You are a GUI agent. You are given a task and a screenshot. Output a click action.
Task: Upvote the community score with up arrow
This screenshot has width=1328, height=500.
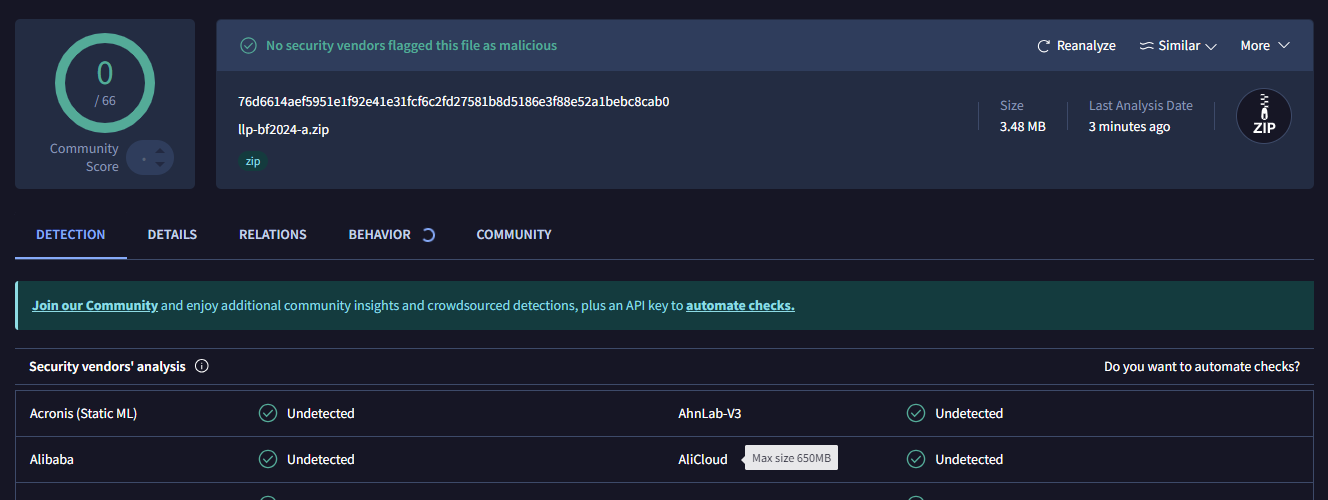pyautogui.click(x=160, y=151)
